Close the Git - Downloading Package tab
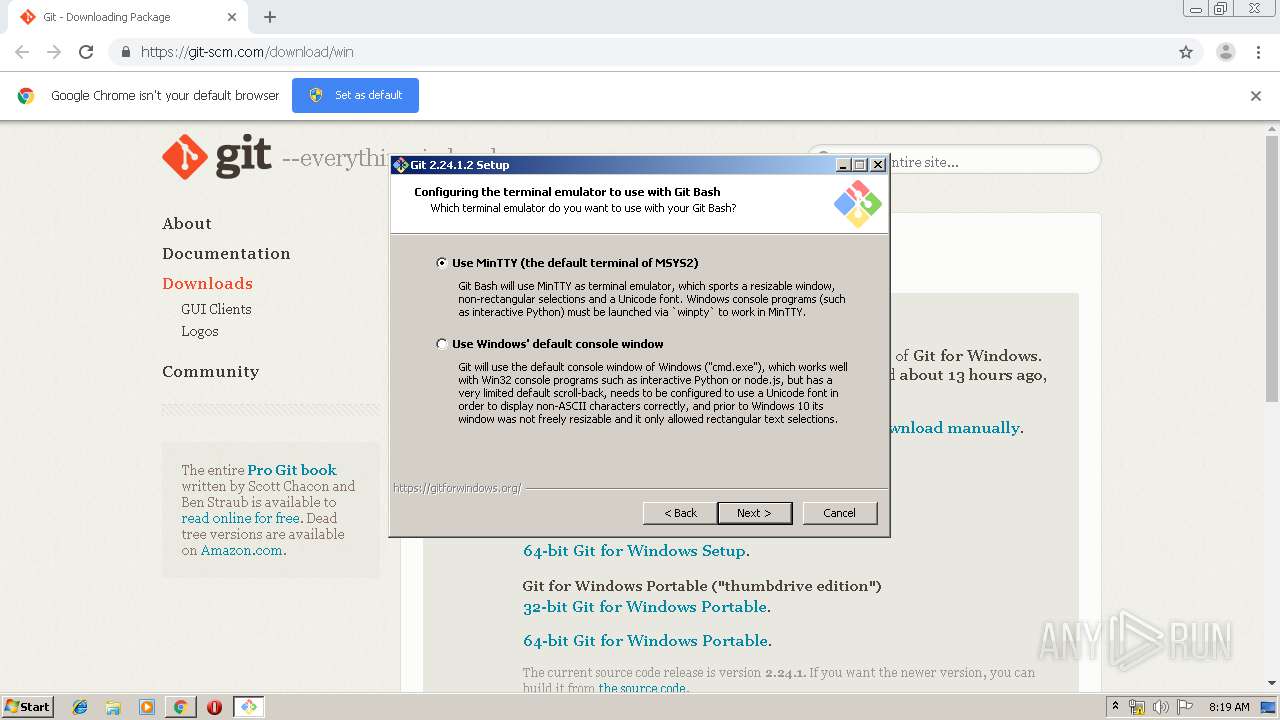 (232, 17)
